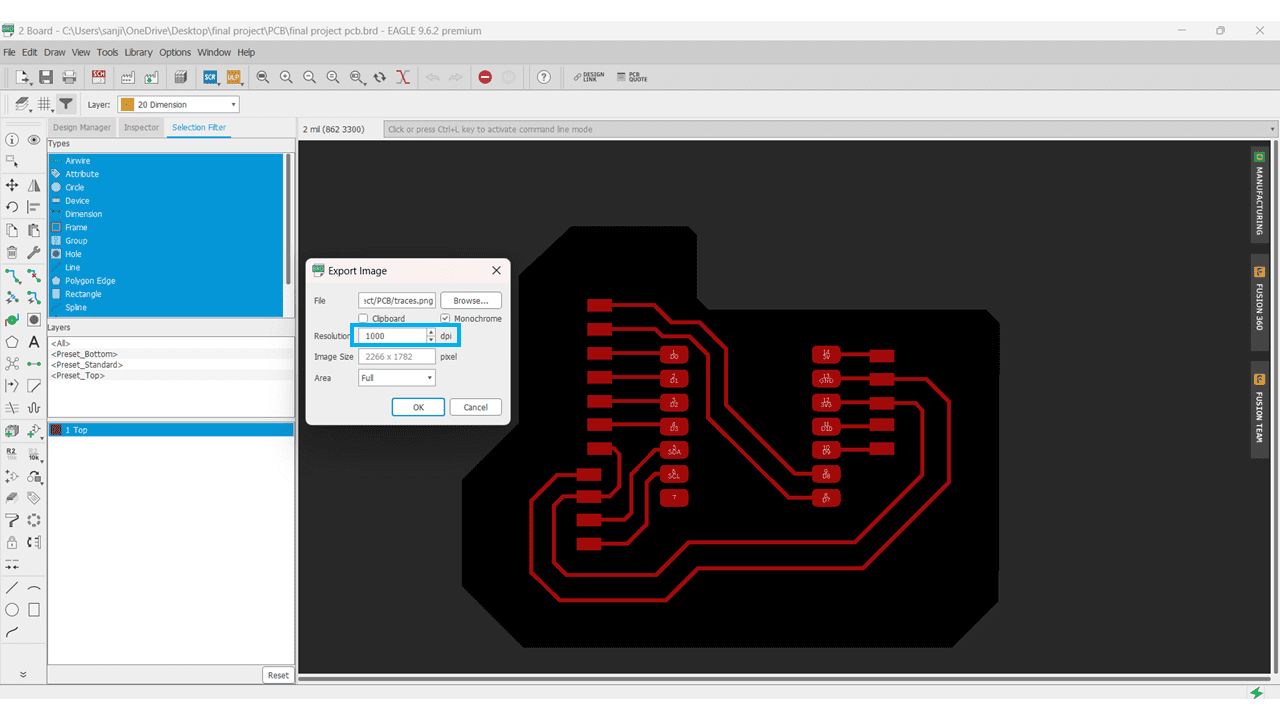Click the Browse... button
The height and width of the screenshot is (720, 1280).
(x=471, y=300)
